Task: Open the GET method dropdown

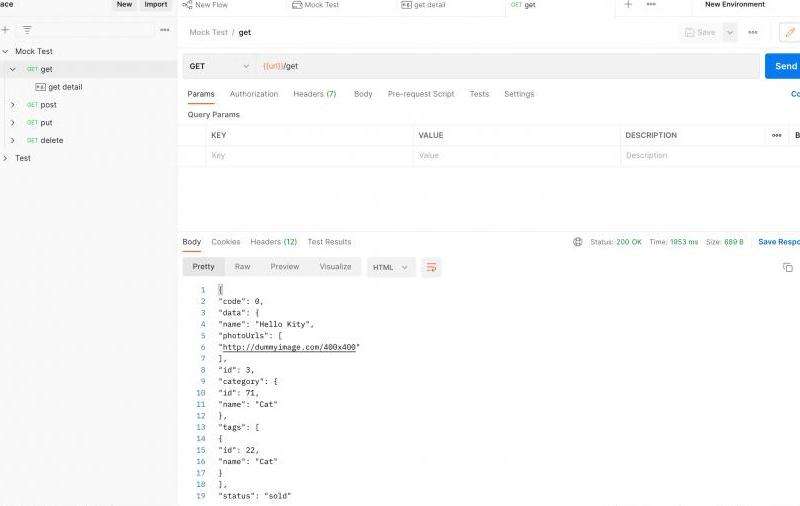Action: 220,66
